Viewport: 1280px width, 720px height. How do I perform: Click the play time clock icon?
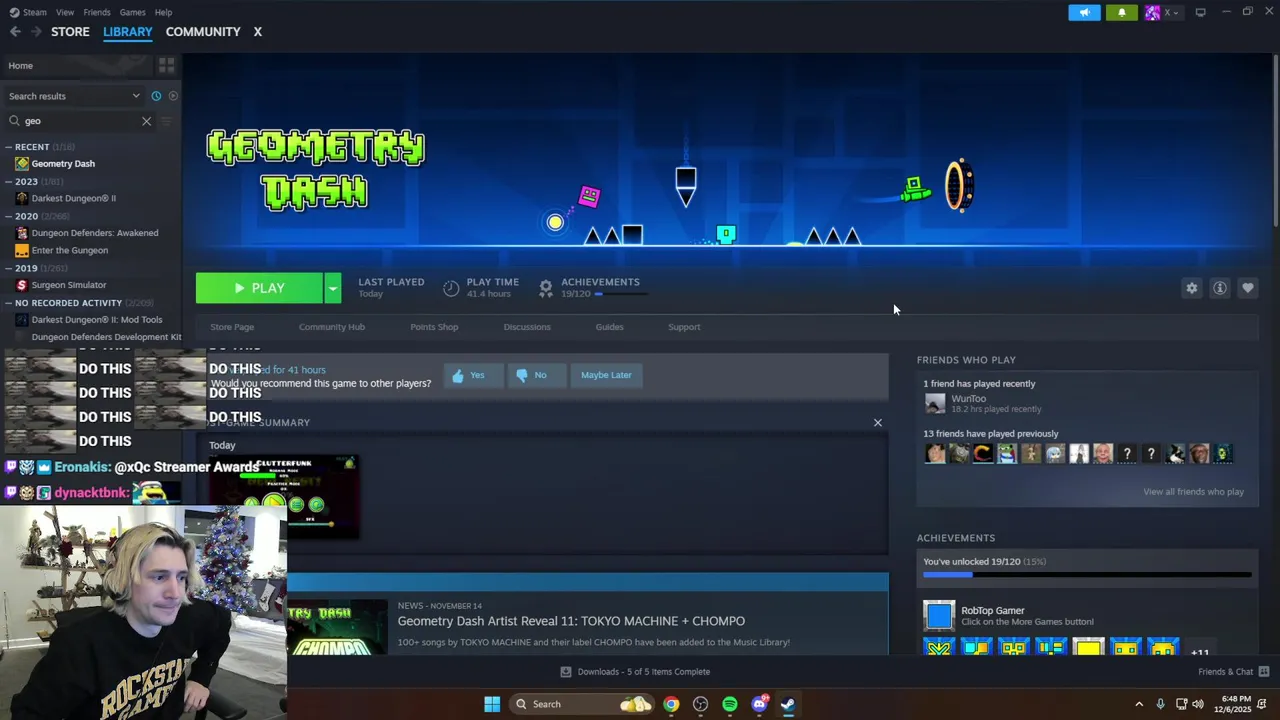(451, 288)
